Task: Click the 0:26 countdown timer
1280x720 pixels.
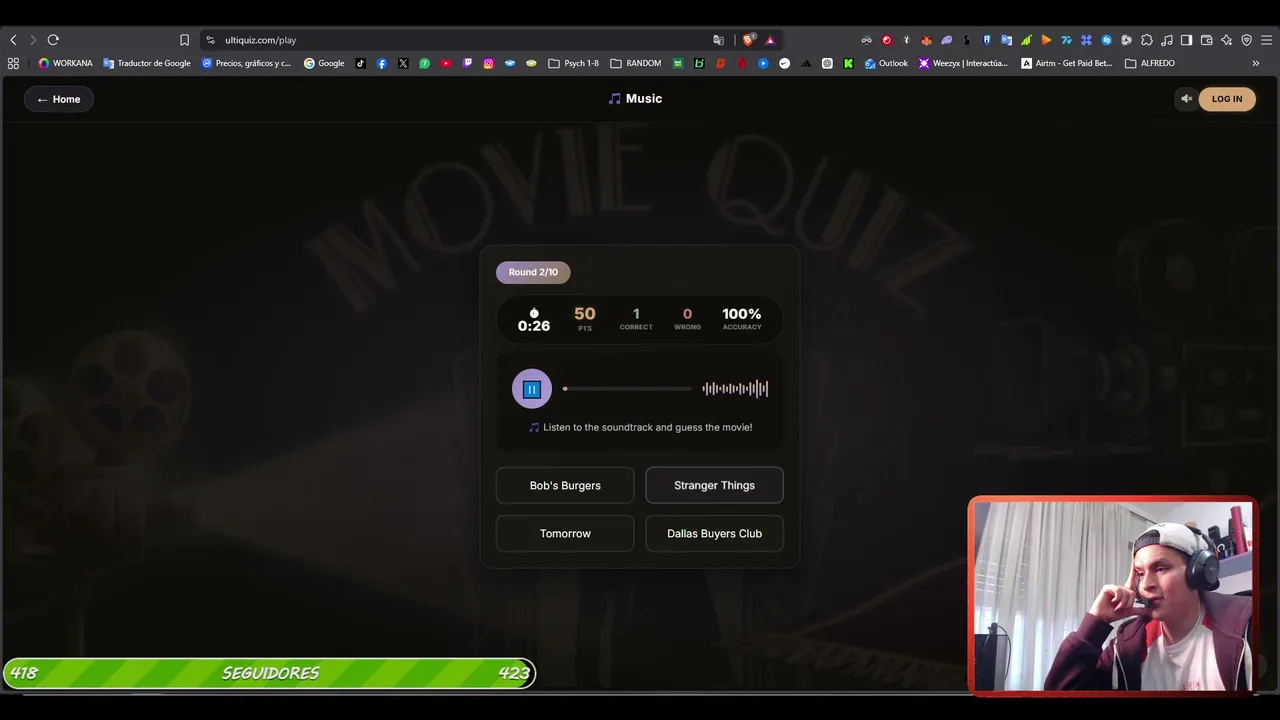Action: click(x=534, y=320)
